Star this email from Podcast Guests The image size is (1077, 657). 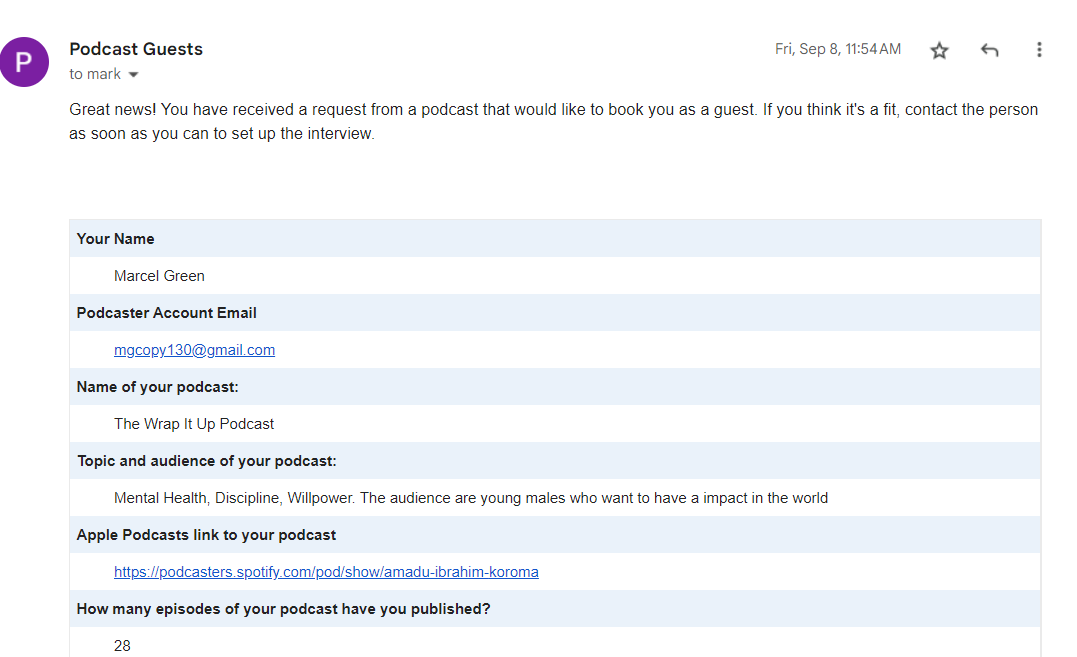tap(939, 50)
